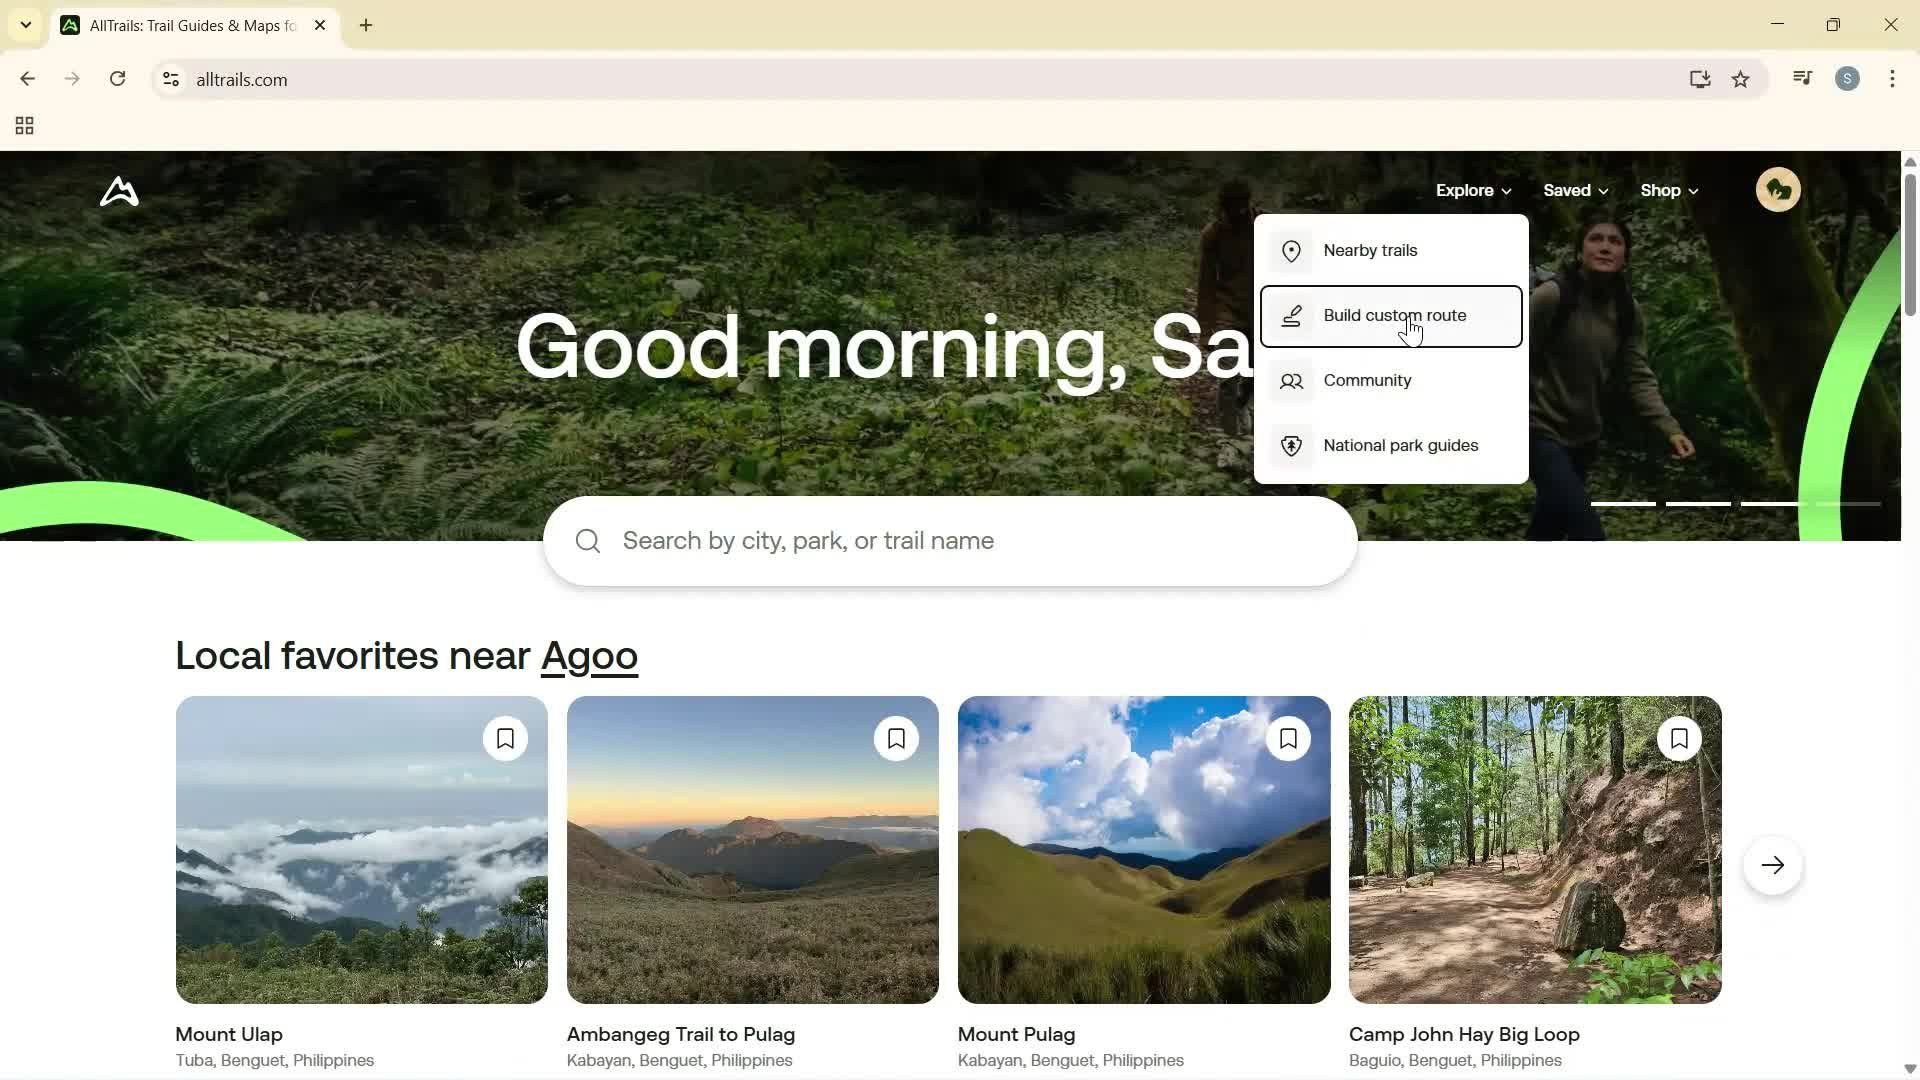
Task: Save Ambangeg Trail to Pulag to favorites
Action: (896, 738)
